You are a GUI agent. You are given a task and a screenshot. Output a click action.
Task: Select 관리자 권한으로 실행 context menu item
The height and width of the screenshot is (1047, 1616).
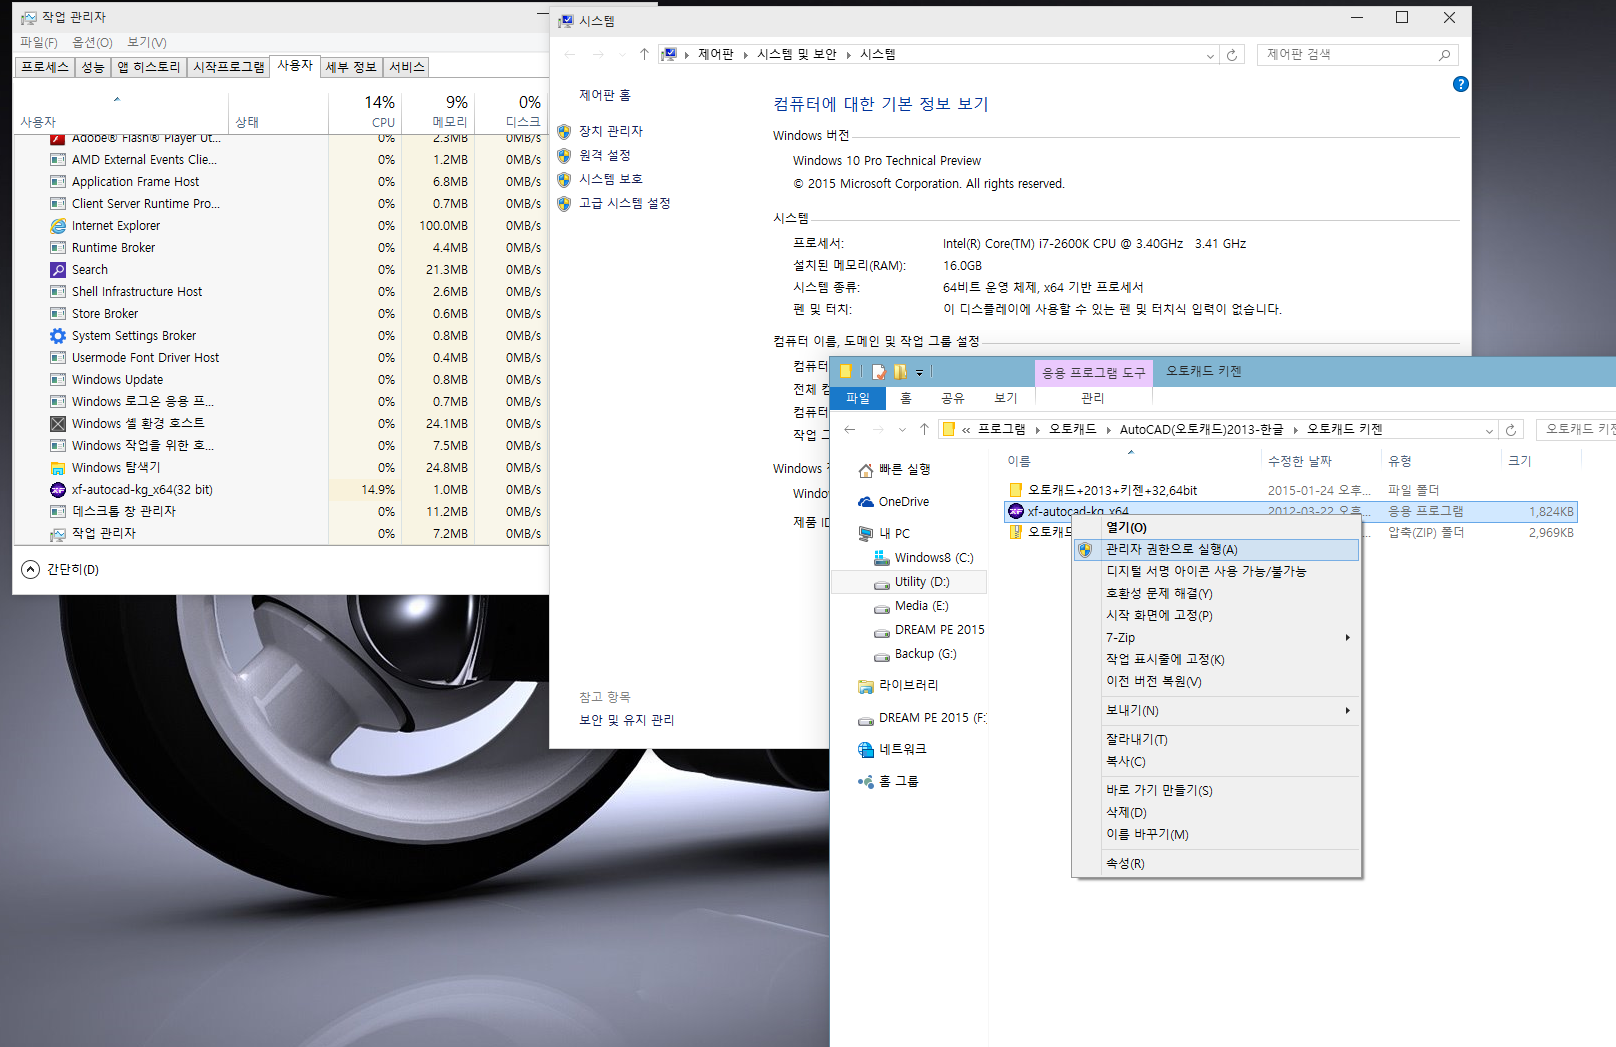coord(1216,550)
